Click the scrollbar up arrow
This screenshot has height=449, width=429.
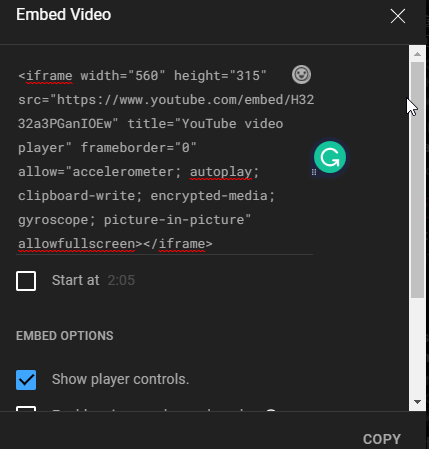tap(417, 54)
